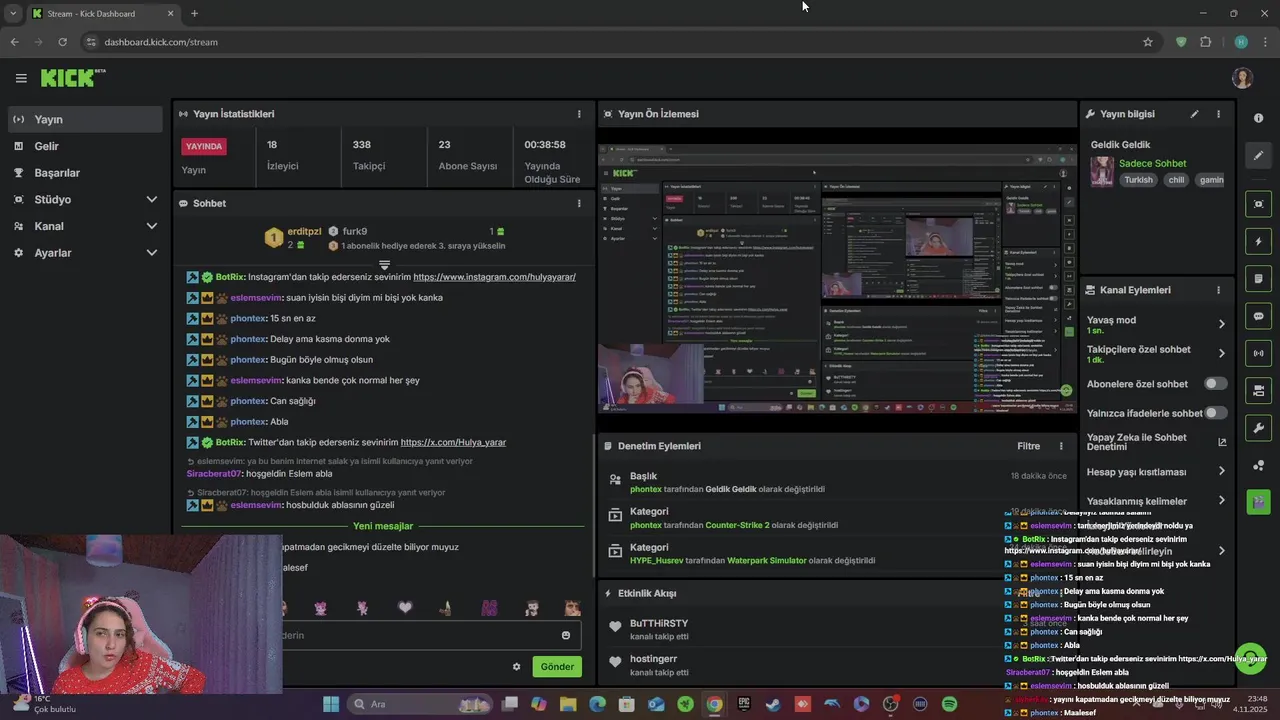The width and height of the screenshot is (1280, 720).
Task: Jump to Yeni mesajlar in chat
Action: [x=383, y=526]
